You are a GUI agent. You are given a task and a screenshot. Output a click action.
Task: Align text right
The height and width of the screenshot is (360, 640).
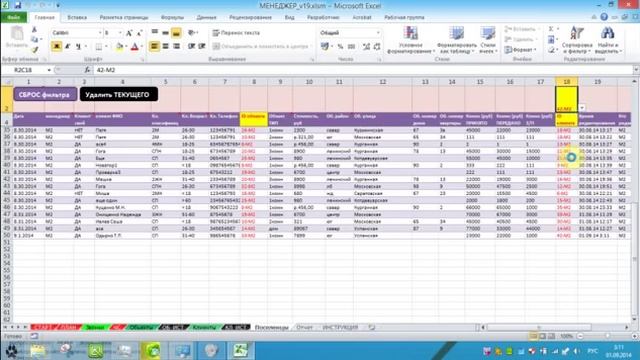[x=176, y=46]
